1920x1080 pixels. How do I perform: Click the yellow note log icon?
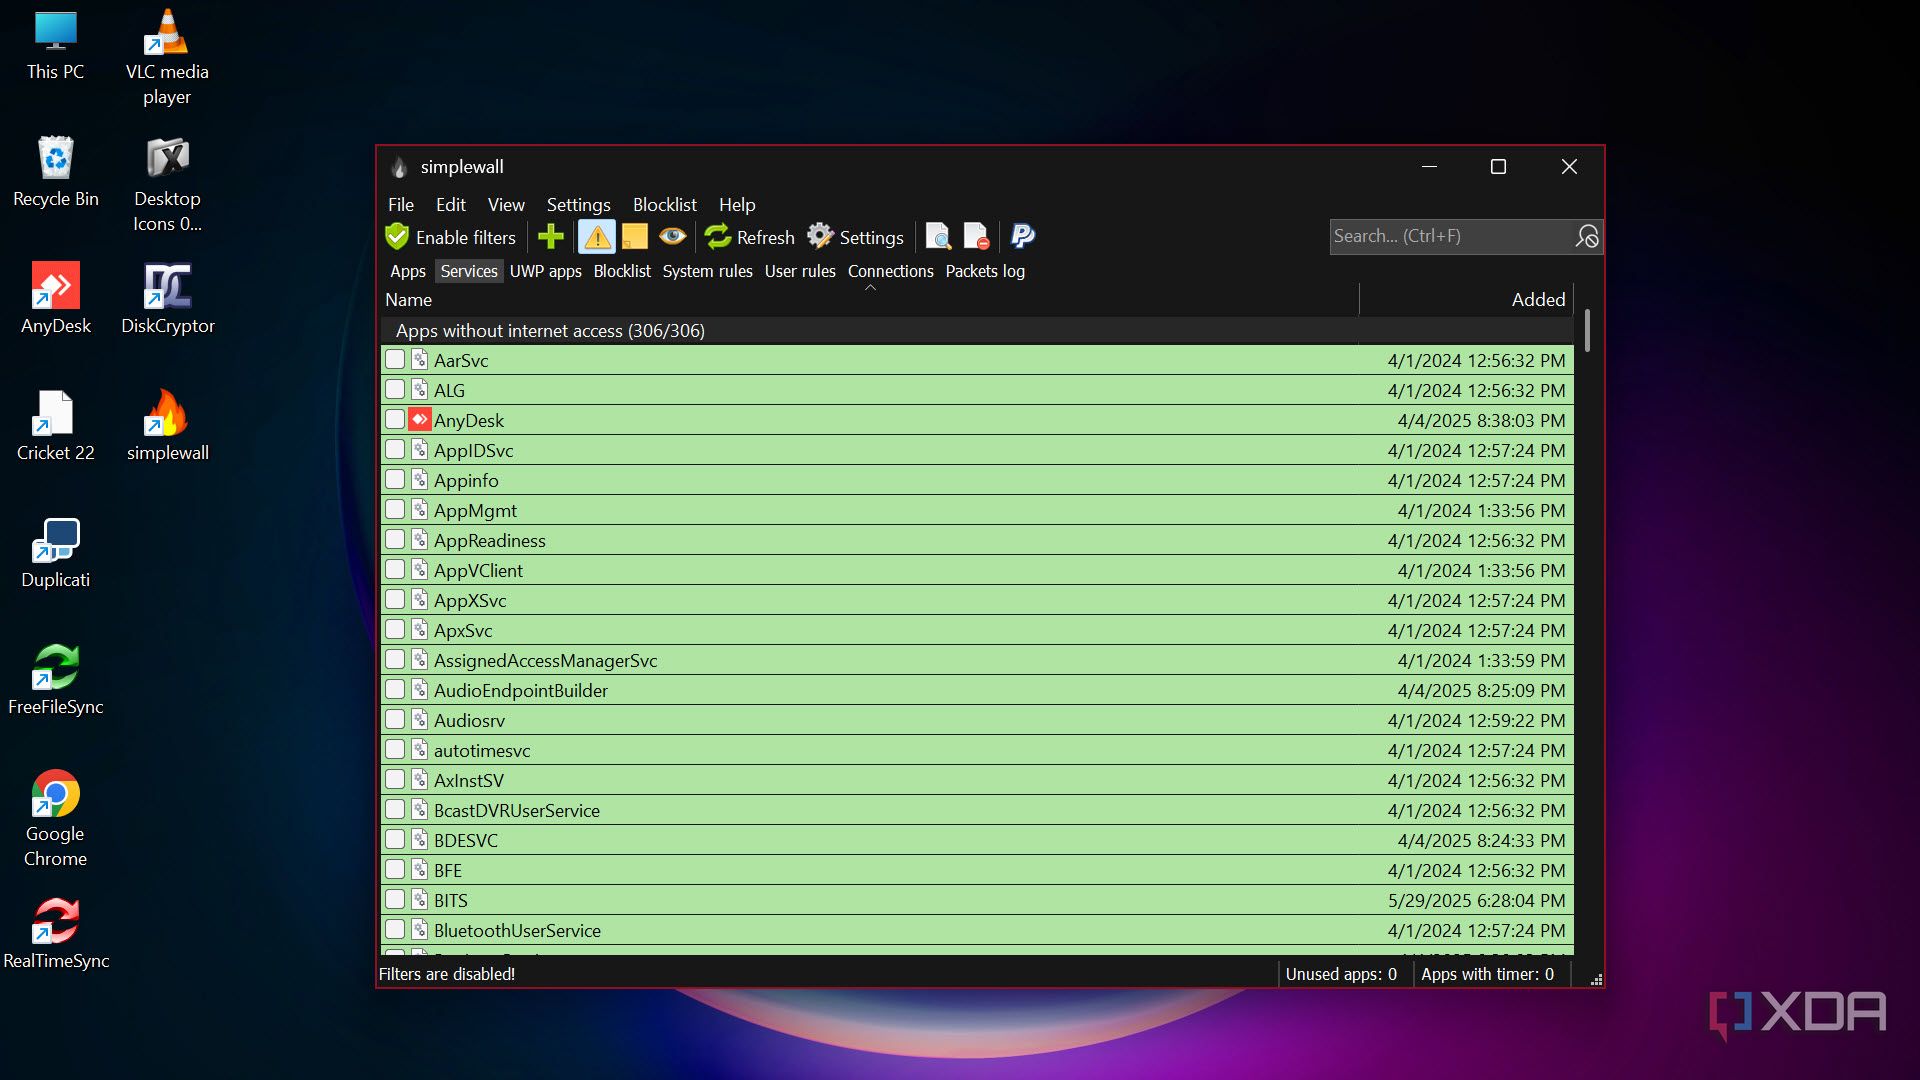[635, 237]
